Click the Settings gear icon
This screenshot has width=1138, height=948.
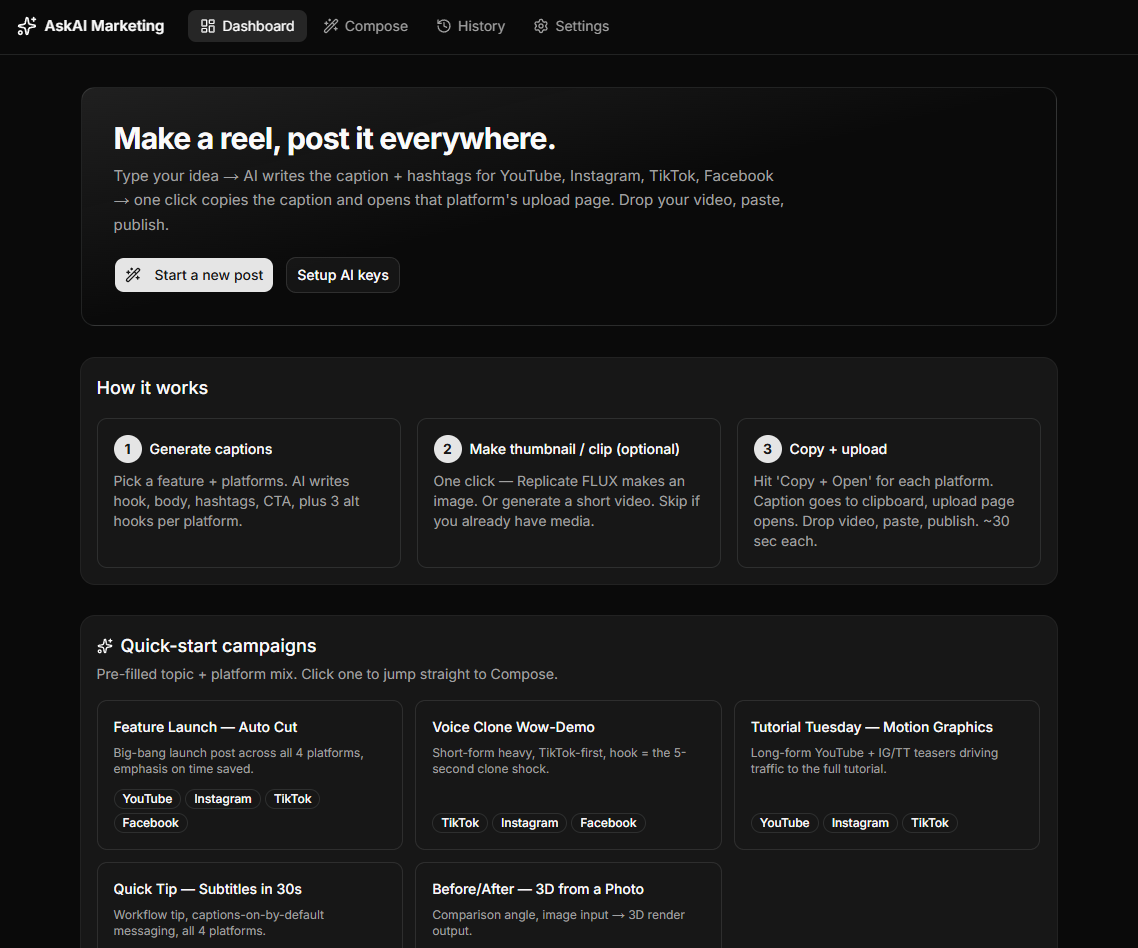click(x=541, y=26)
